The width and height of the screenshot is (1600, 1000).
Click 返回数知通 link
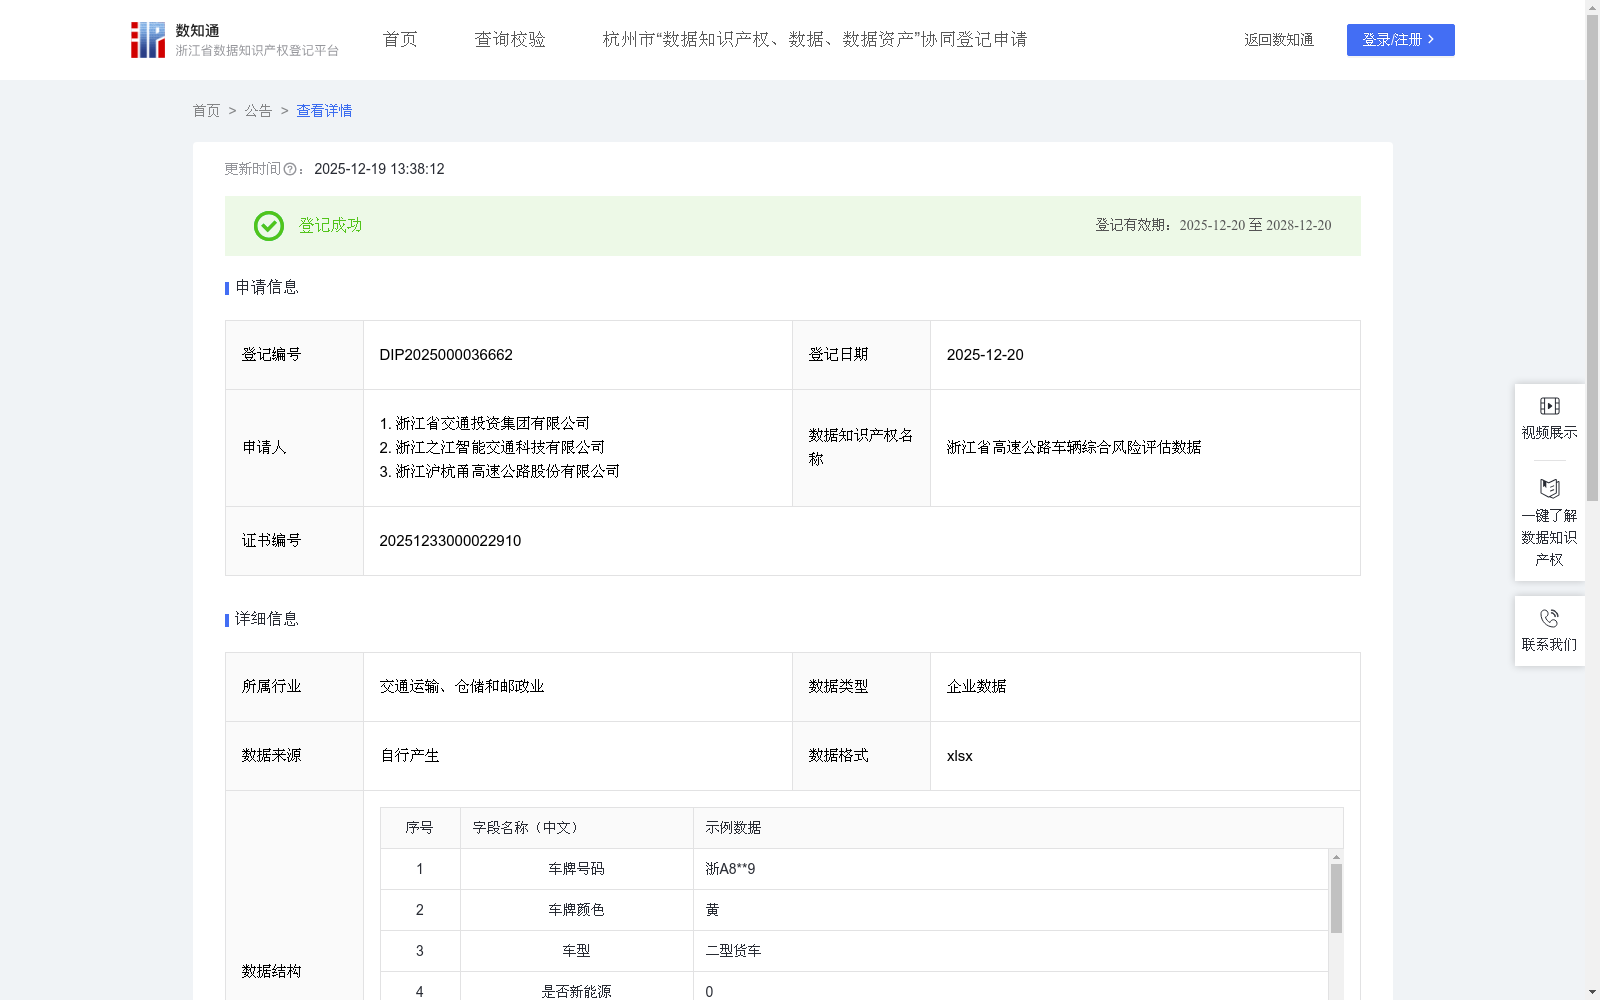click(1279, 40)
